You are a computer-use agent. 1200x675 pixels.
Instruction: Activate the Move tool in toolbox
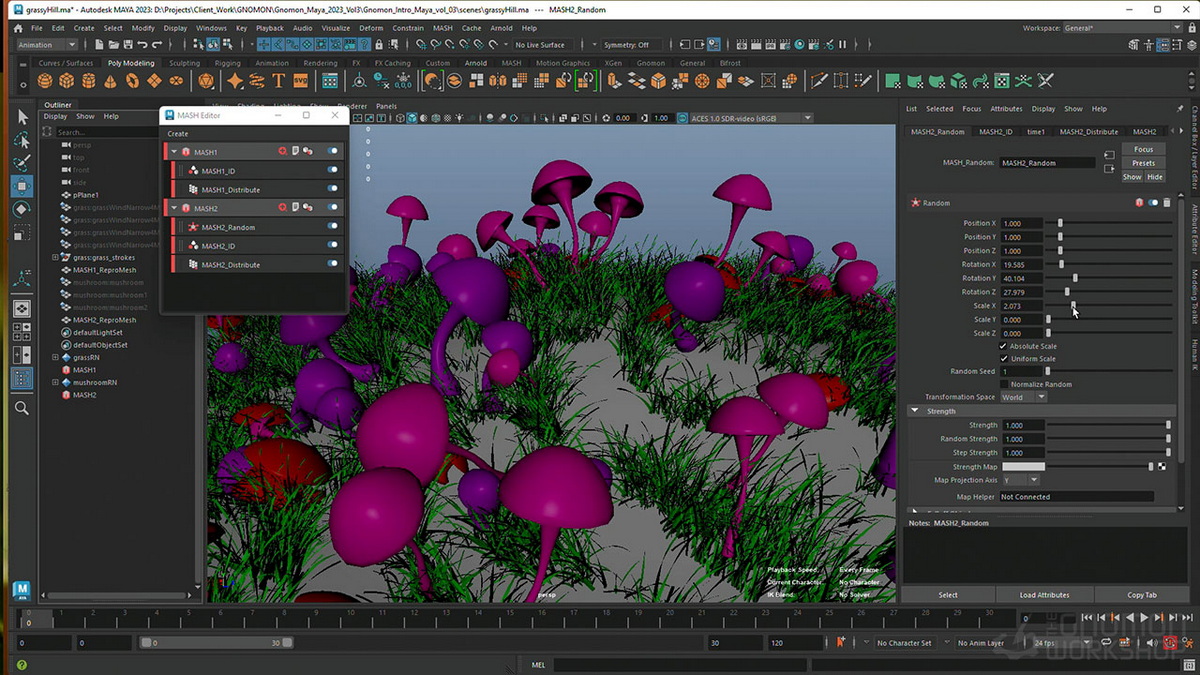point(22,186)
